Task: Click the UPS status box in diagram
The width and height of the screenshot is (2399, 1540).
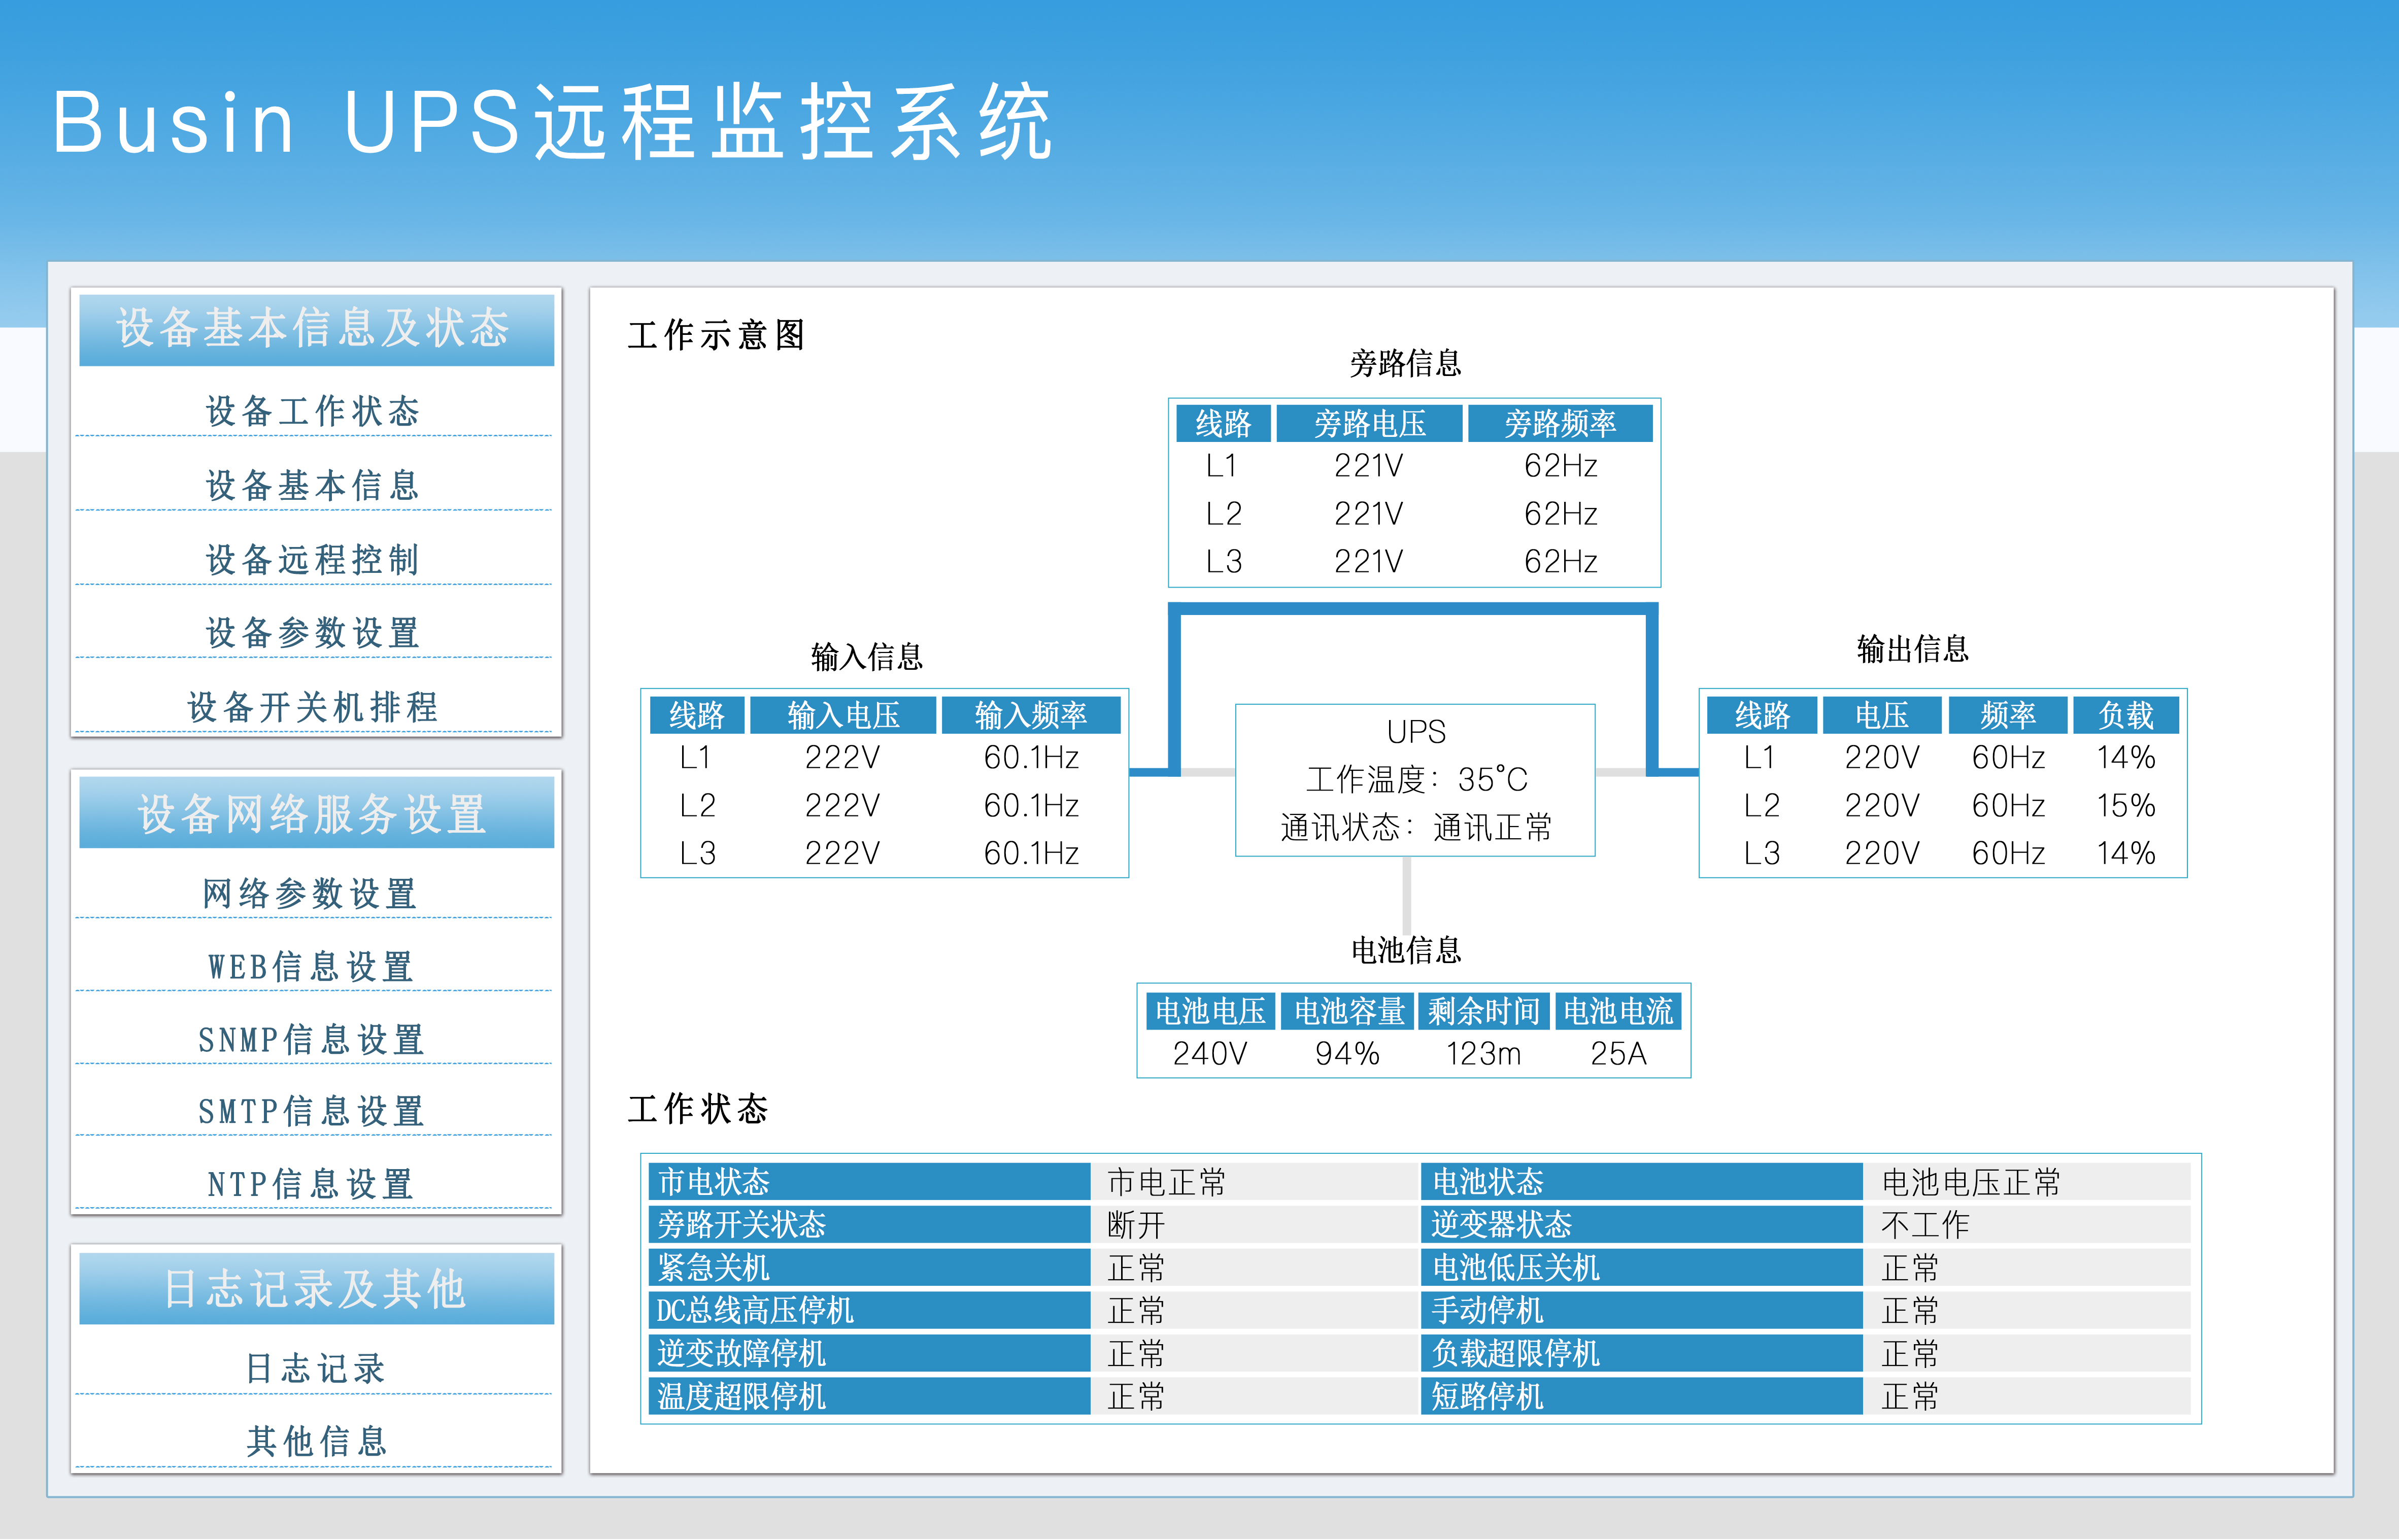Action: tap(1415, 780)
